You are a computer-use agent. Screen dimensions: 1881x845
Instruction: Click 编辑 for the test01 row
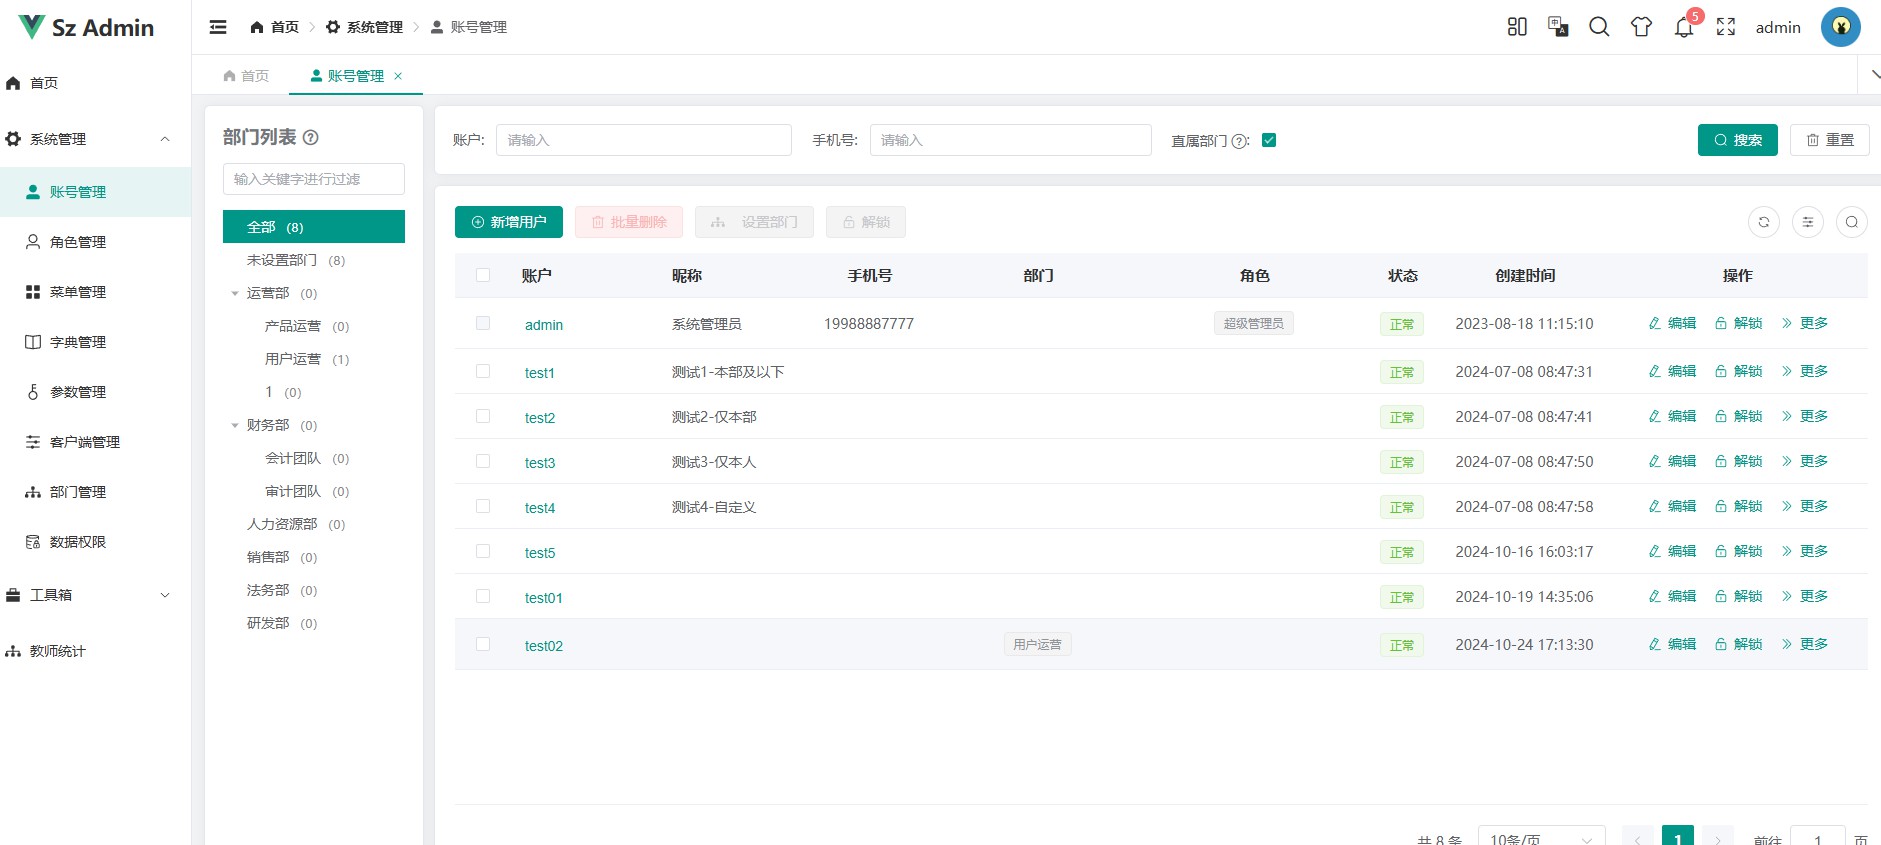coord(1672,596)
